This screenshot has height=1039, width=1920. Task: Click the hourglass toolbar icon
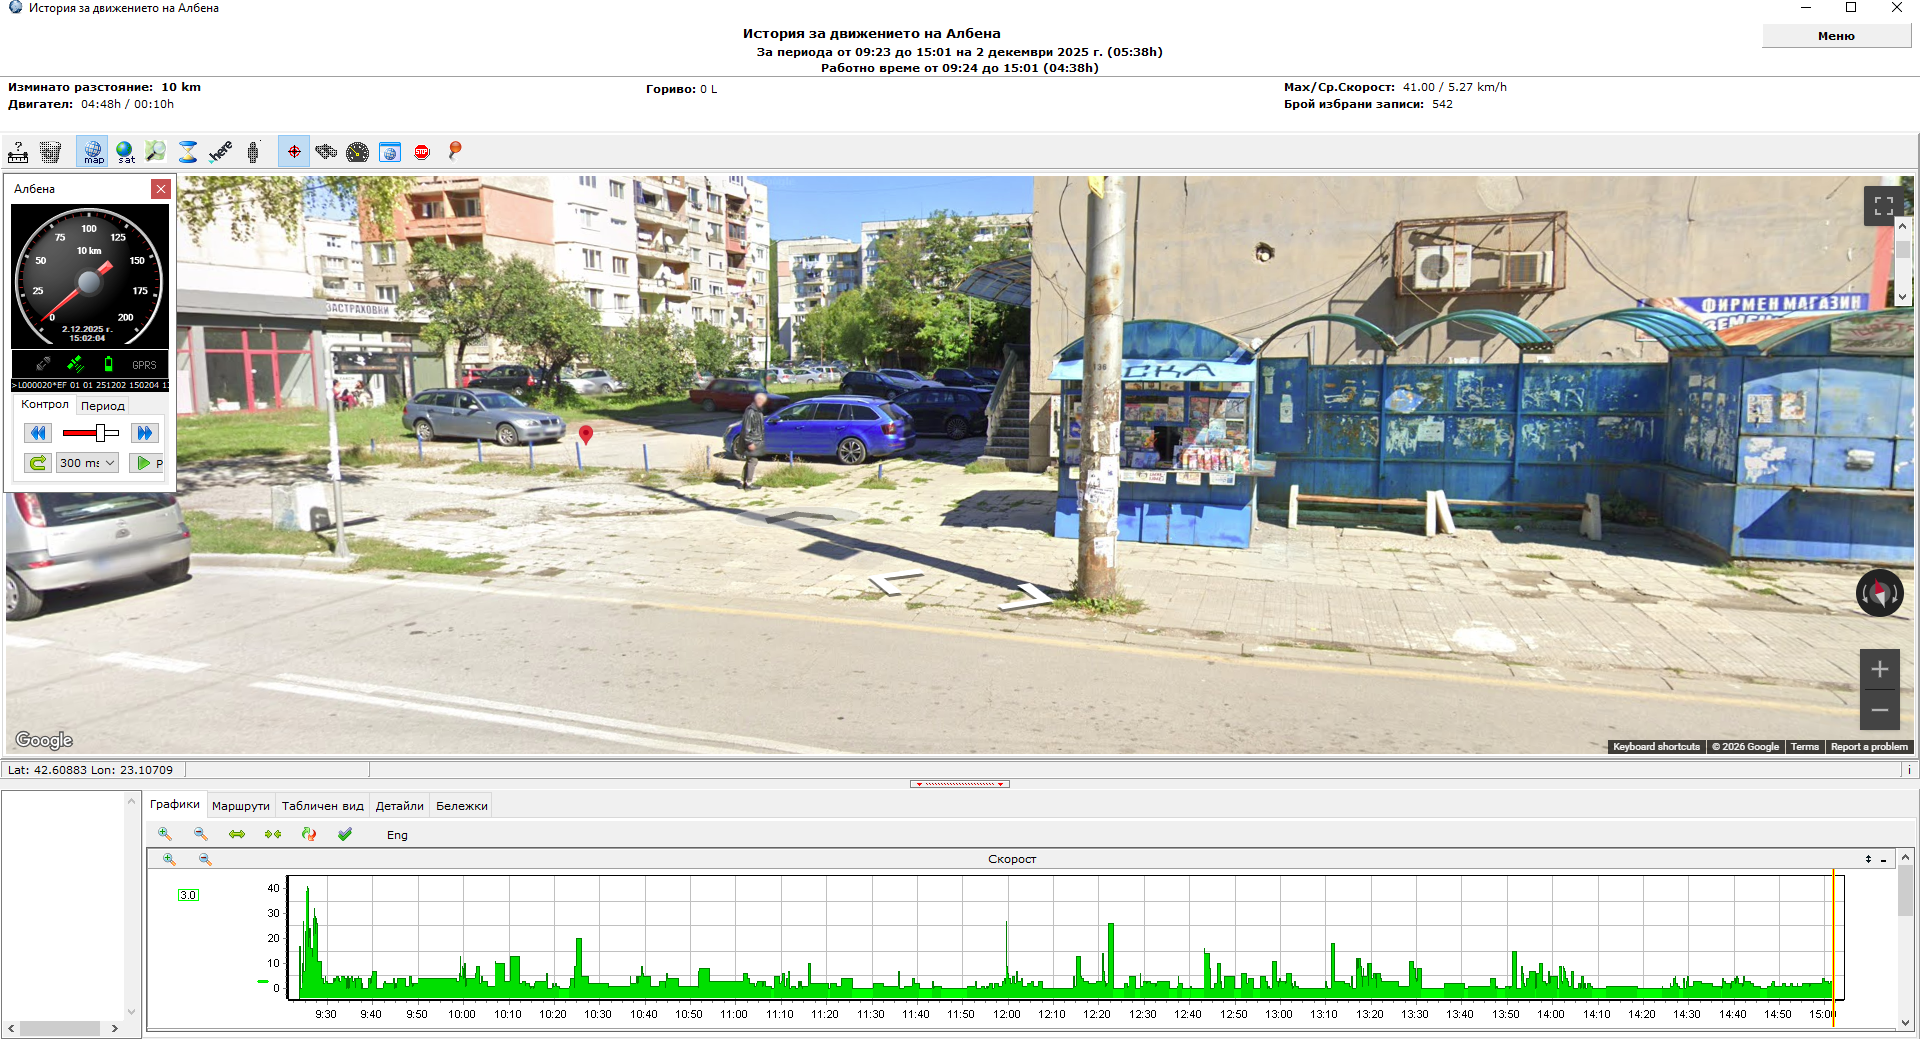pos(188,152)
